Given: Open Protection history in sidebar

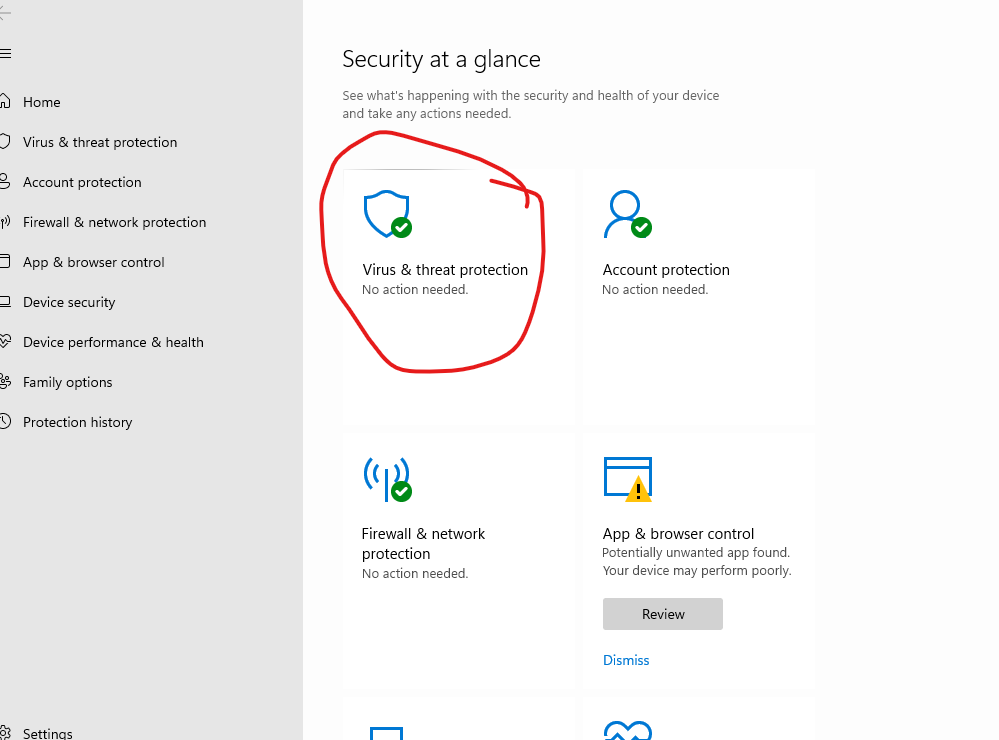Looking at the screenshot, I should point(78,423).
